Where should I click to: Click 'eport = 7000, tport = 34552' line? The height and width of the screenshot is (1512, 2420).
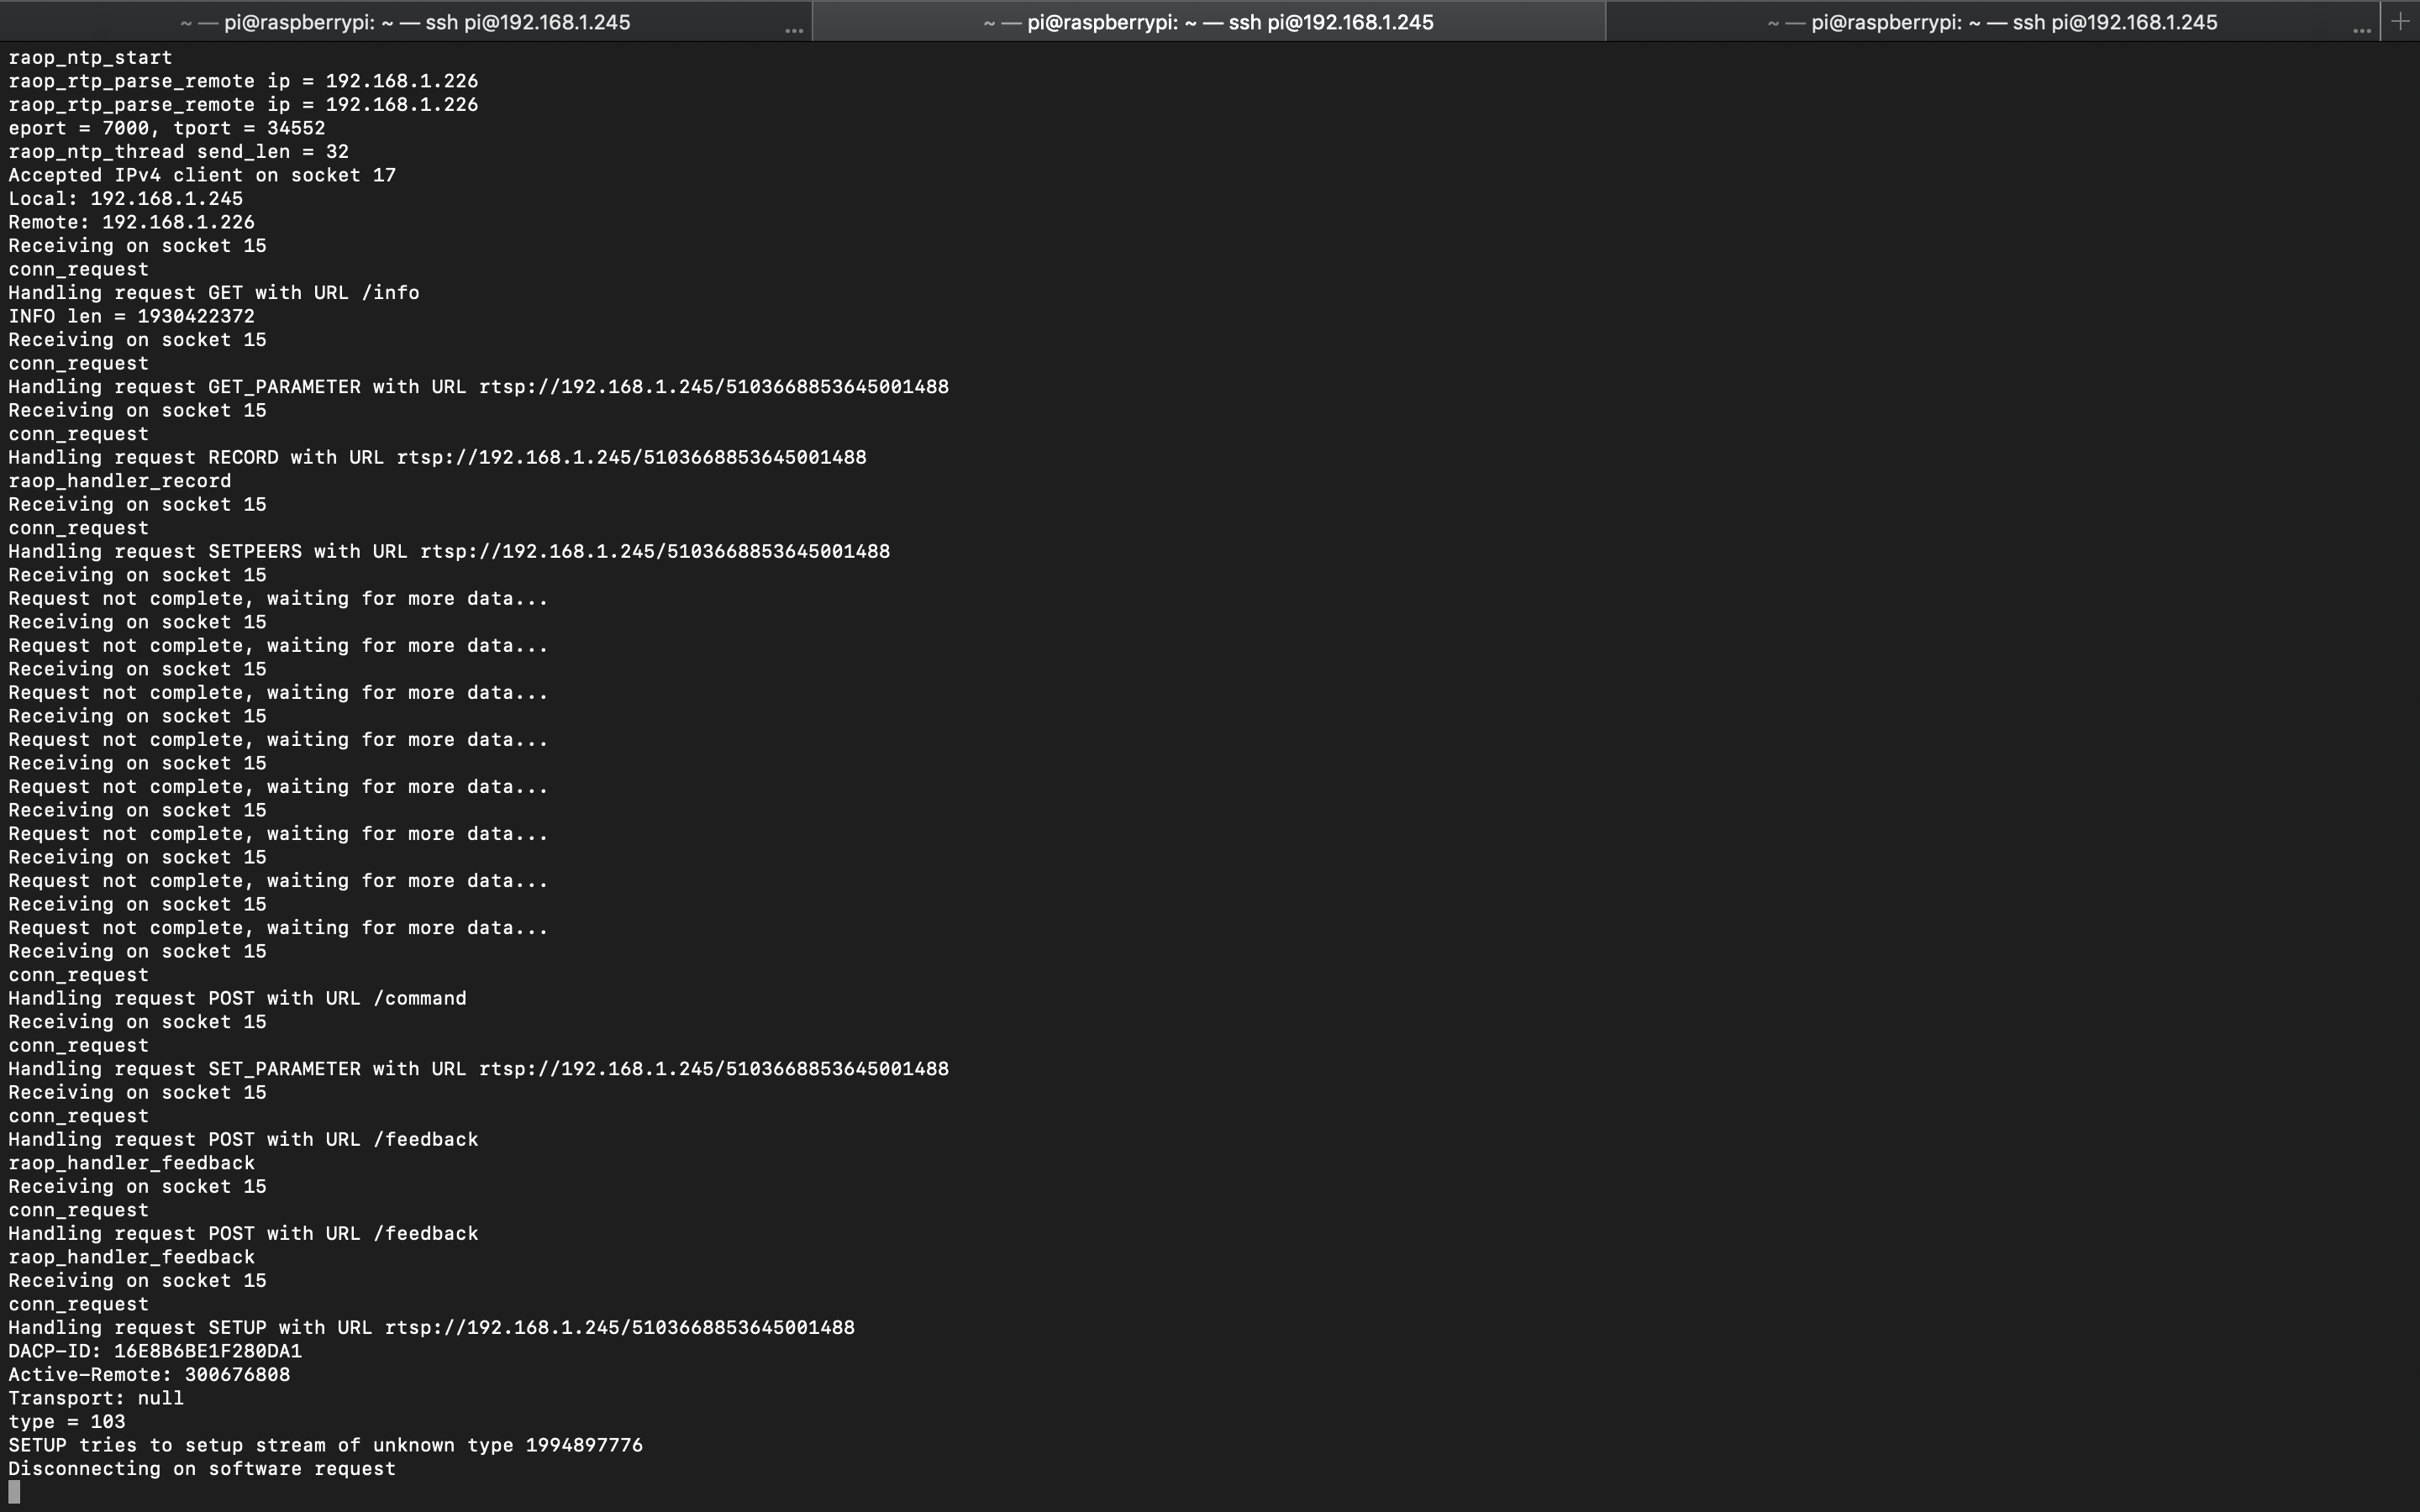[x=167, y=128]
